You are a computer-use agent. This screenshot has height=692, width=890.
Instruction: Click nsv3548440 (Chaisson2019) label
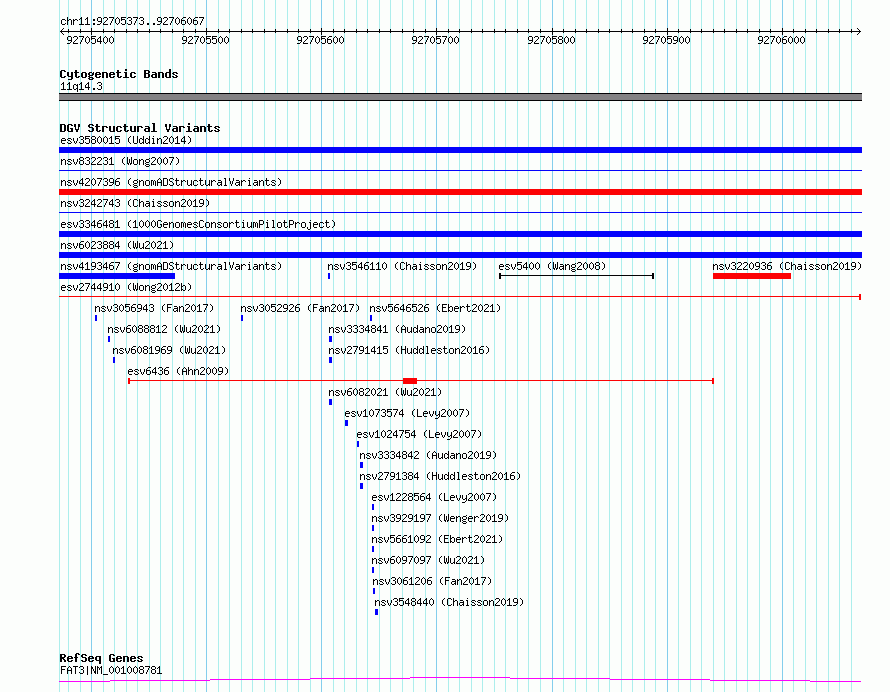[449, 602]
